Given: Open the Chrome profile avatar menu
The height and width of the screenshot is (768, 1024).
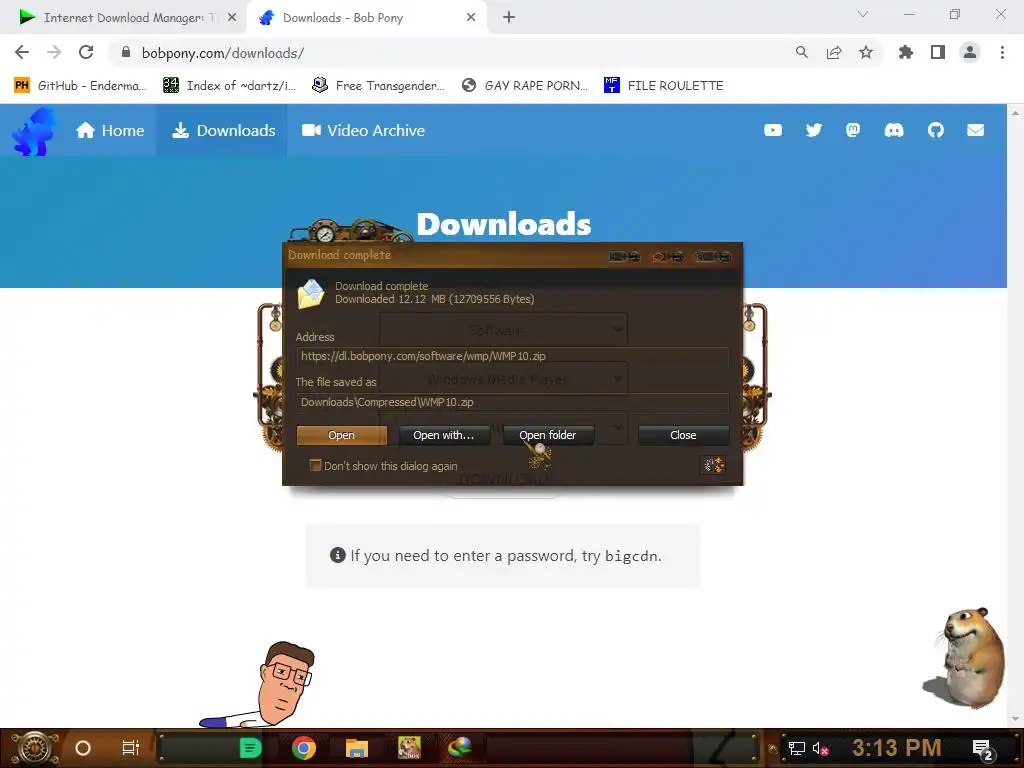Looking at the screenshot, I should tap(970, 52).
